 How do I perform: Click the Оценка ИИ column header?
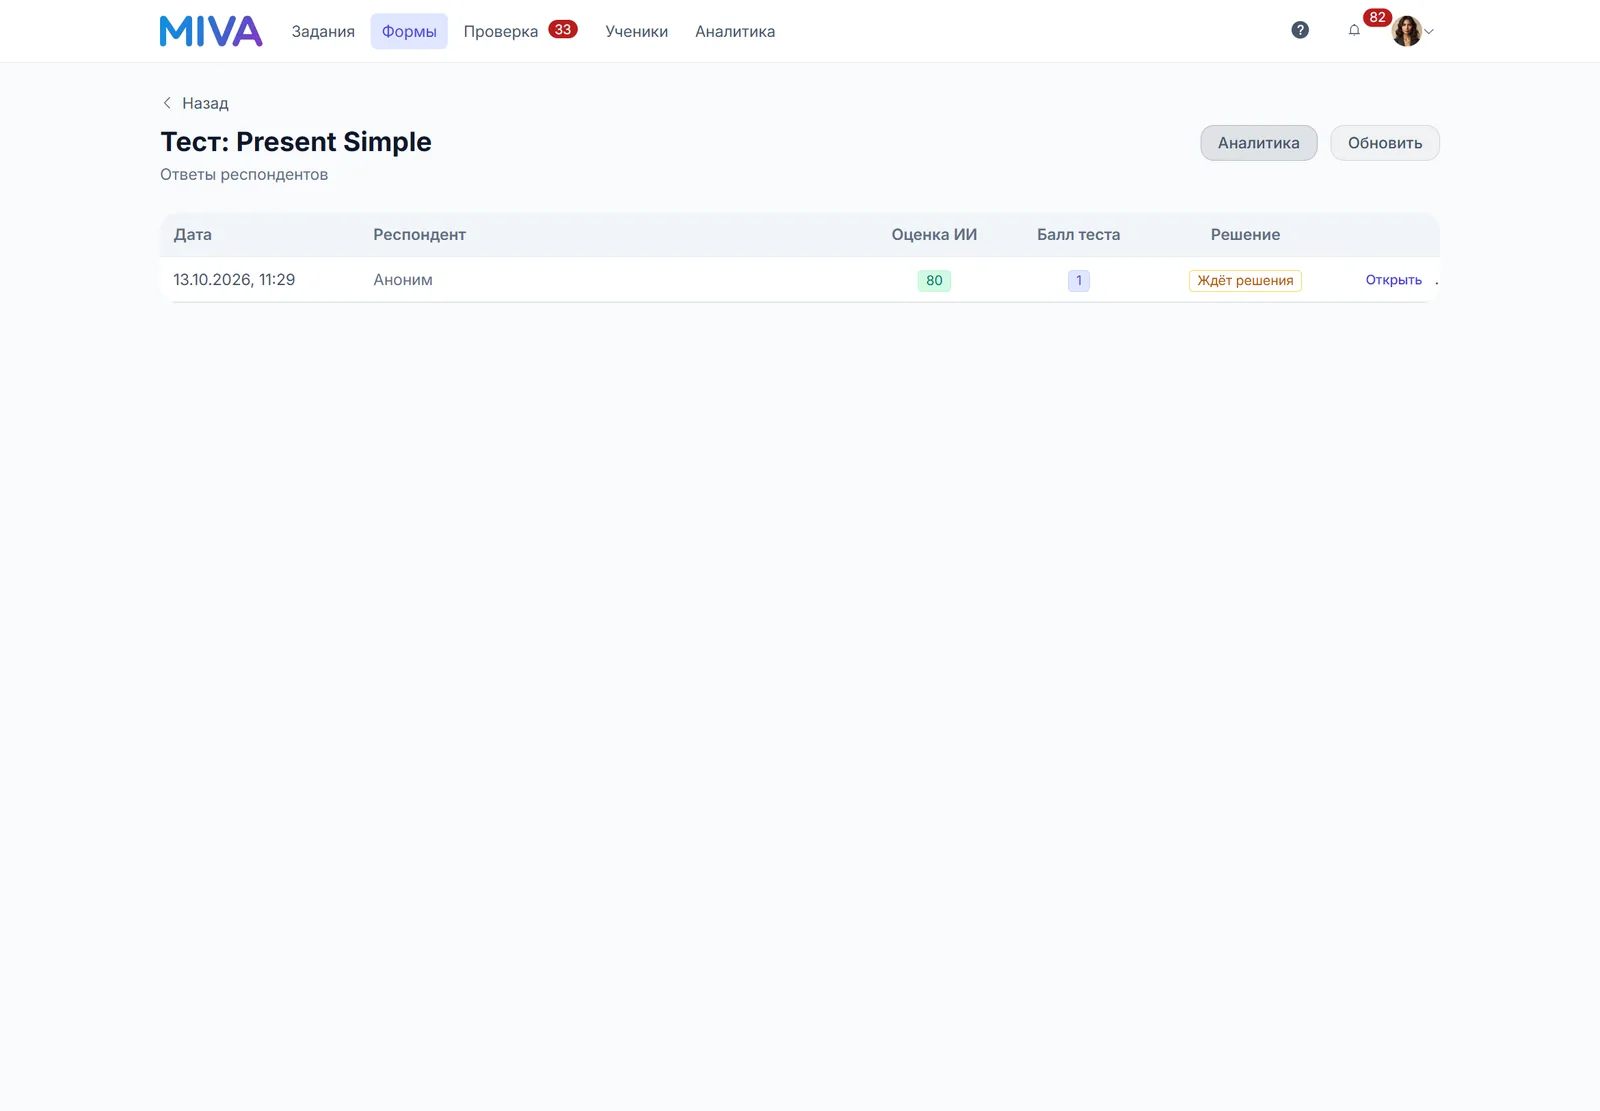tap(934, 235)
